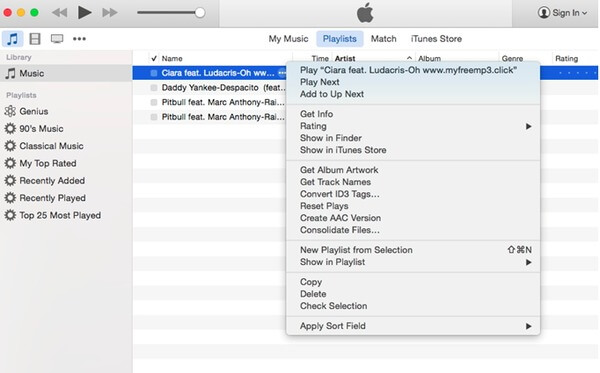Screen dimensions: 600x373
Task: Click the gear icon beside 90's Music
Action: tap(10, 129)
